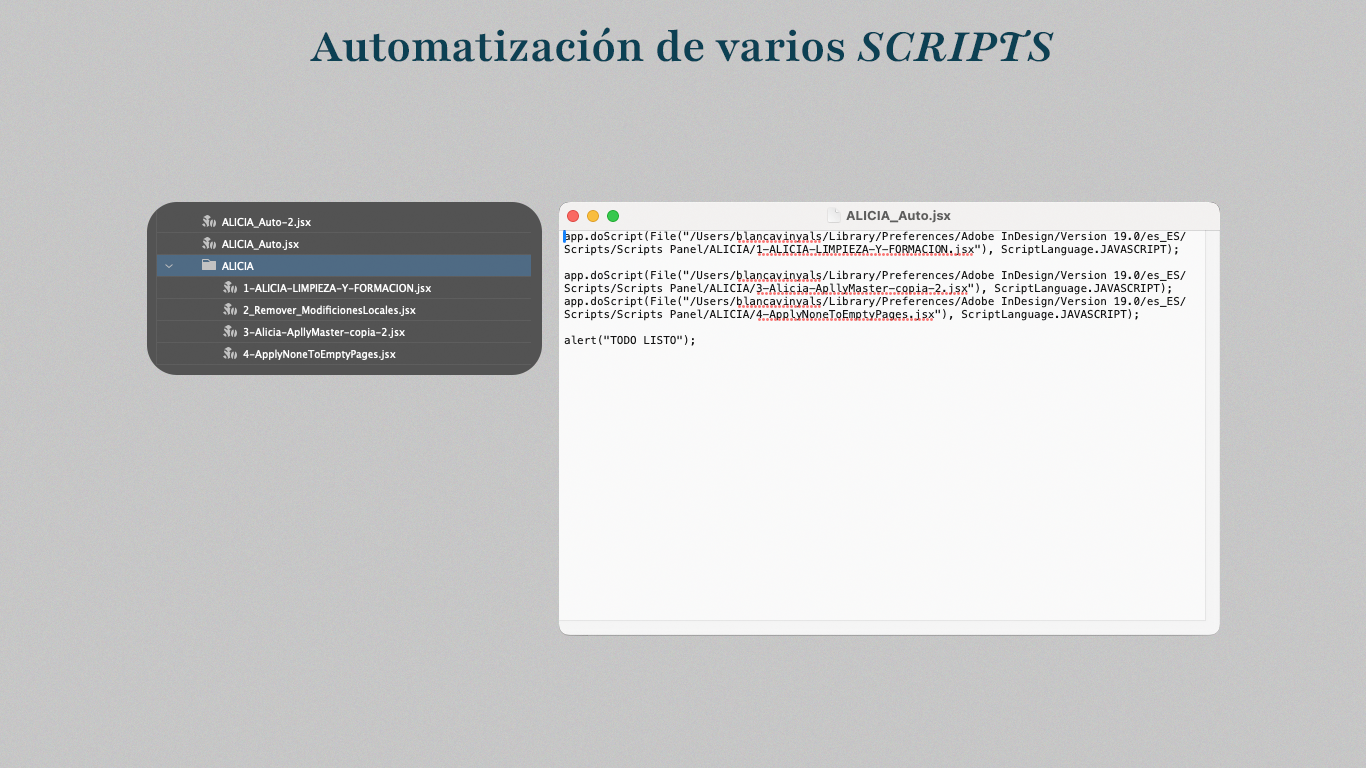
Task: Close the ALICIA_Auto.jsx editor window
Action: point(573,216)
